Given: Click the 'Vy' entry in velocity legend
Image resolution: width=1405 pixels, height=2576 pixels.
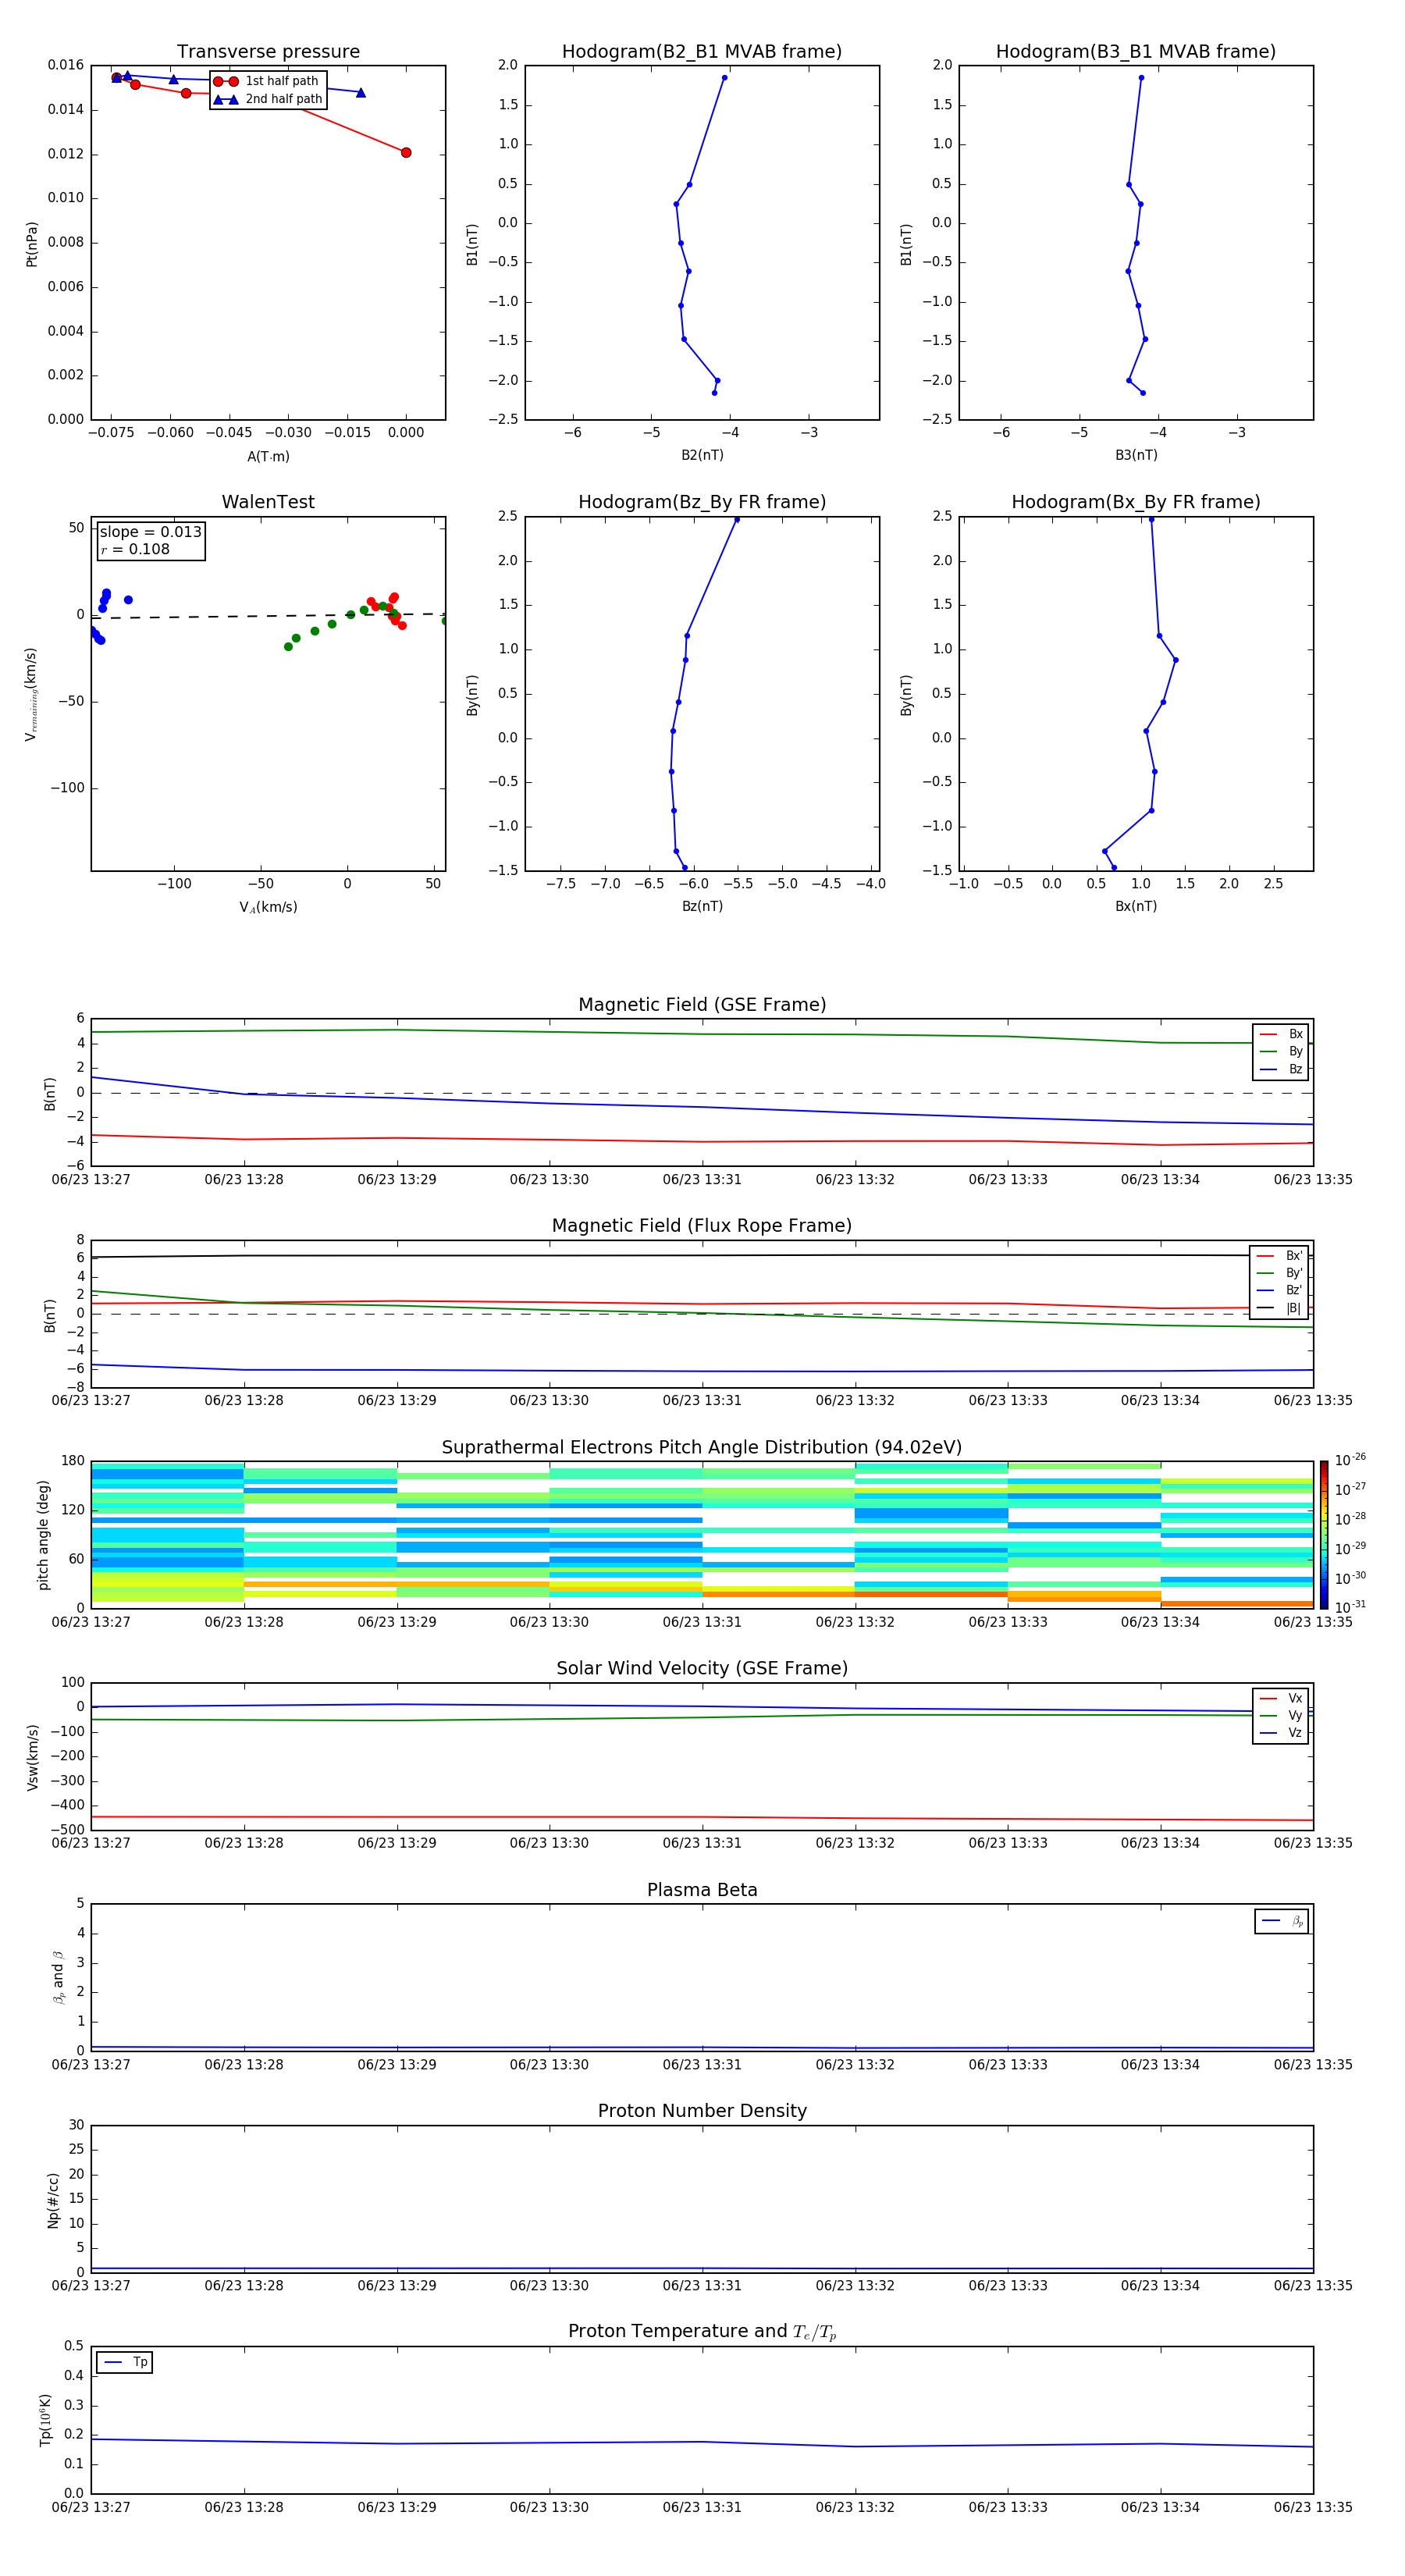Looking at the screenshot, I should tap(1281, 1715).
